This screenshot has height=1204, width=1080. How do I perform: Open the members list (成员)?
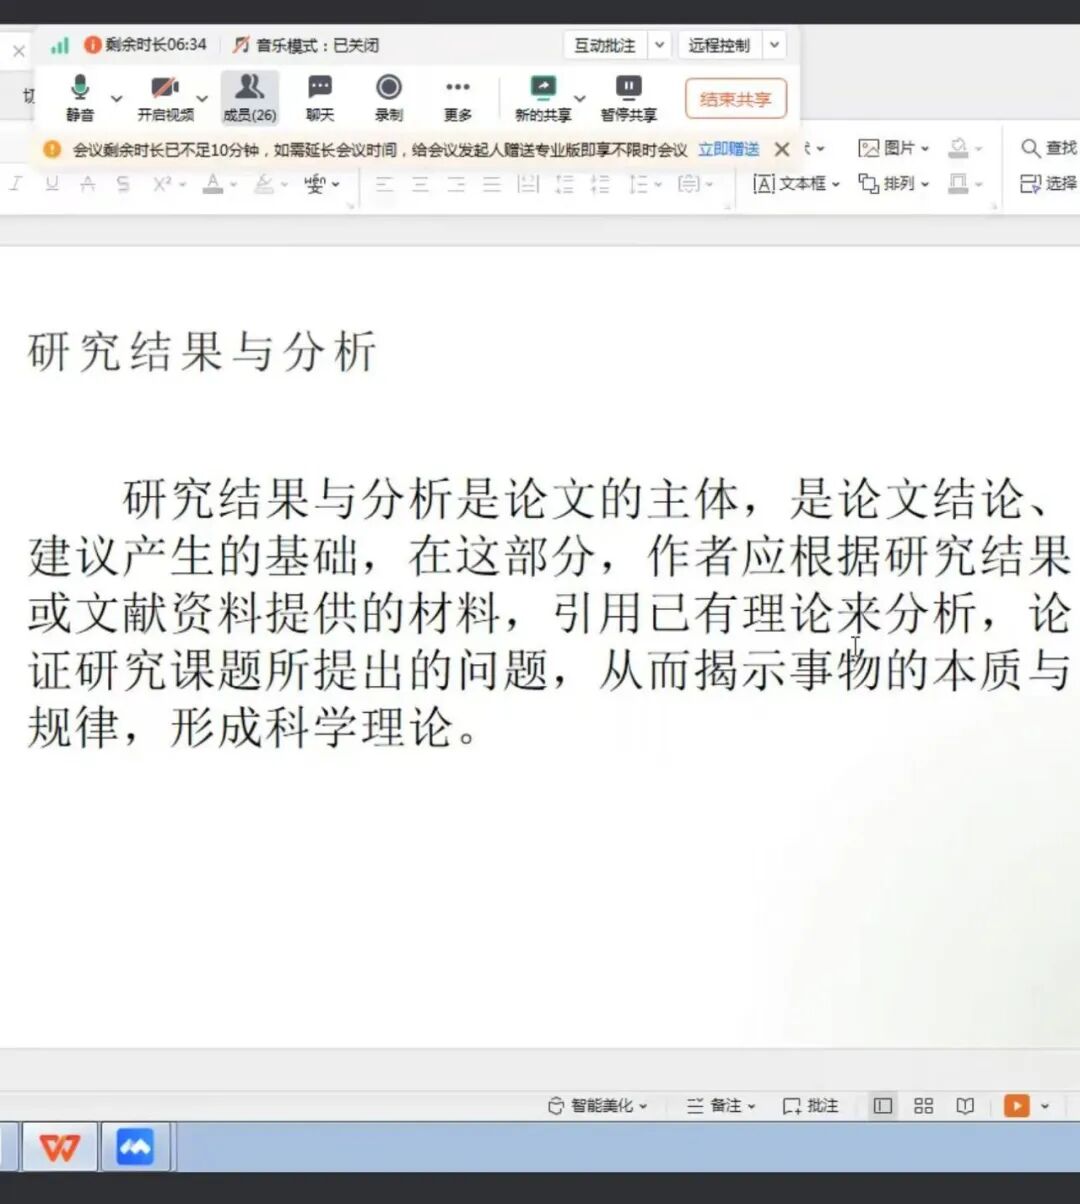pyautogui.click(x=249, y=97)
